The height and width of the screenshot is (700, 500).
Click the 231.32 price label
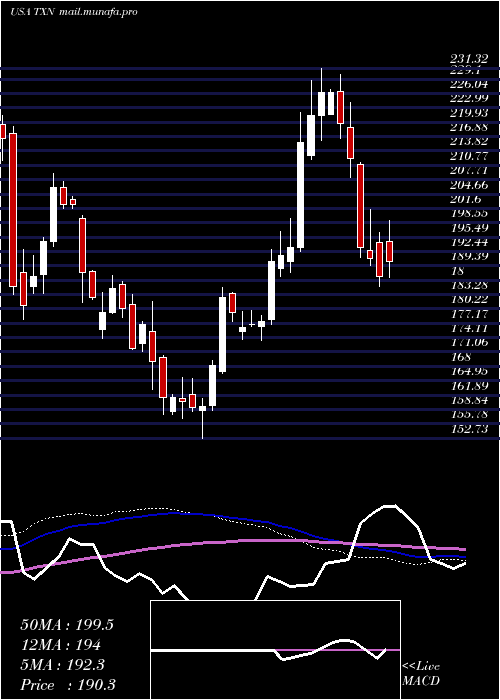(x=469, y=59)
